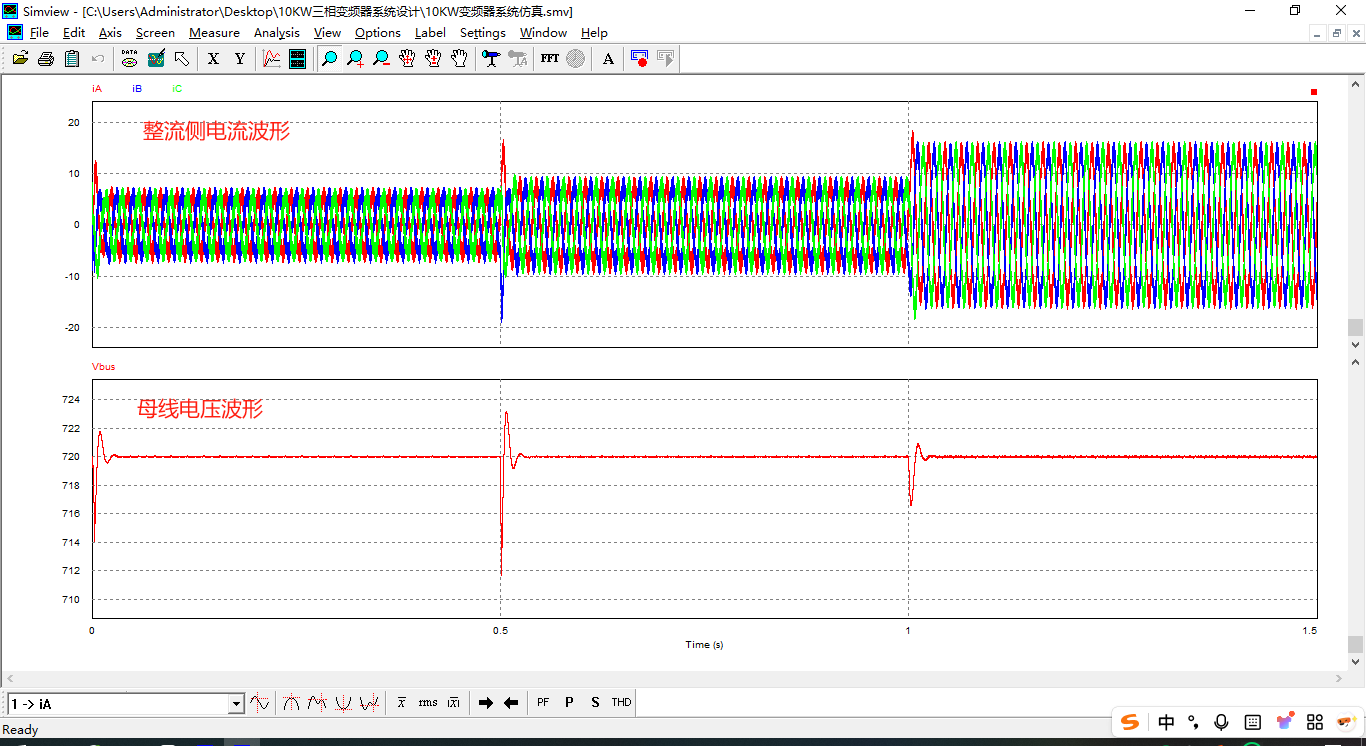Screen dimensions: 1366x746
Task: Click the X axis settings button
Action: tap(213, 59)
